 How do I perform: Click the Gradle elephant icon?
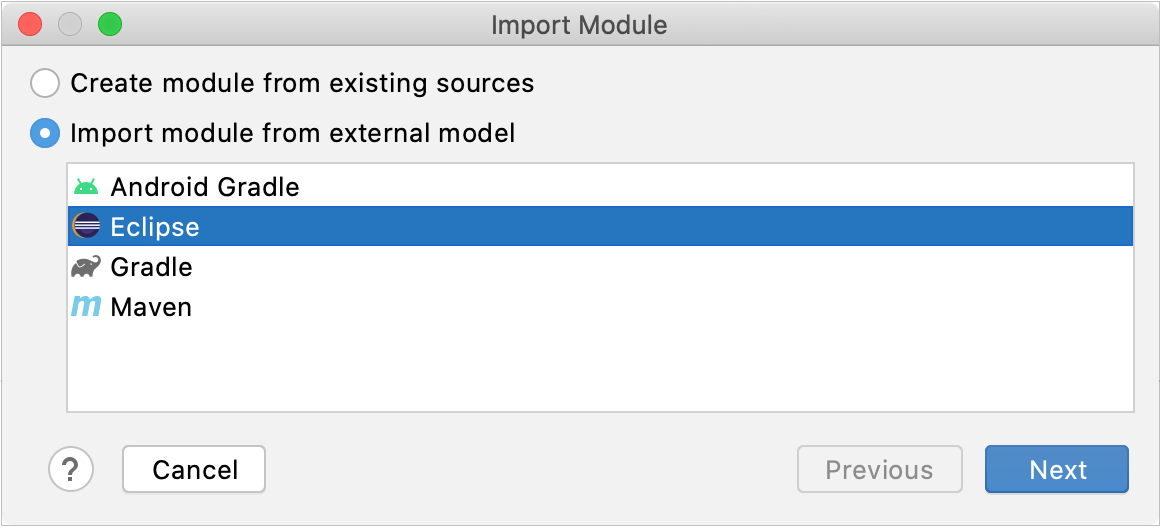point(86,266)
